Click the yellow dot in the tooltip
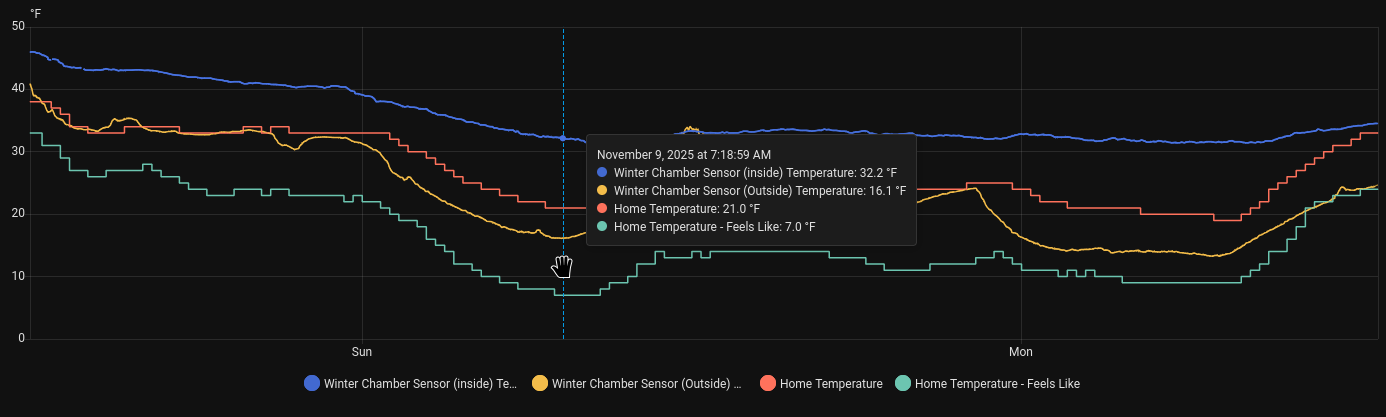The image size is (1386, 417). point(602,190)
